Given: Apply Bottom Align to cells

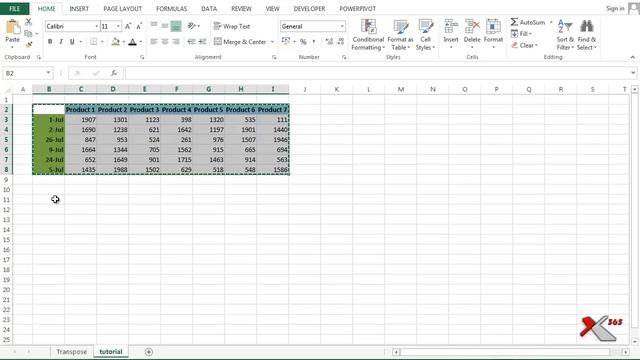Looking at the screenshot, I should pyautogui.click(x=176, y=26).
